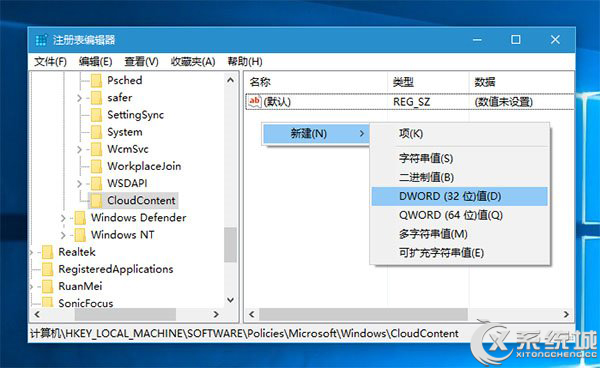Expand the Windows Defender node

point(63,218)
